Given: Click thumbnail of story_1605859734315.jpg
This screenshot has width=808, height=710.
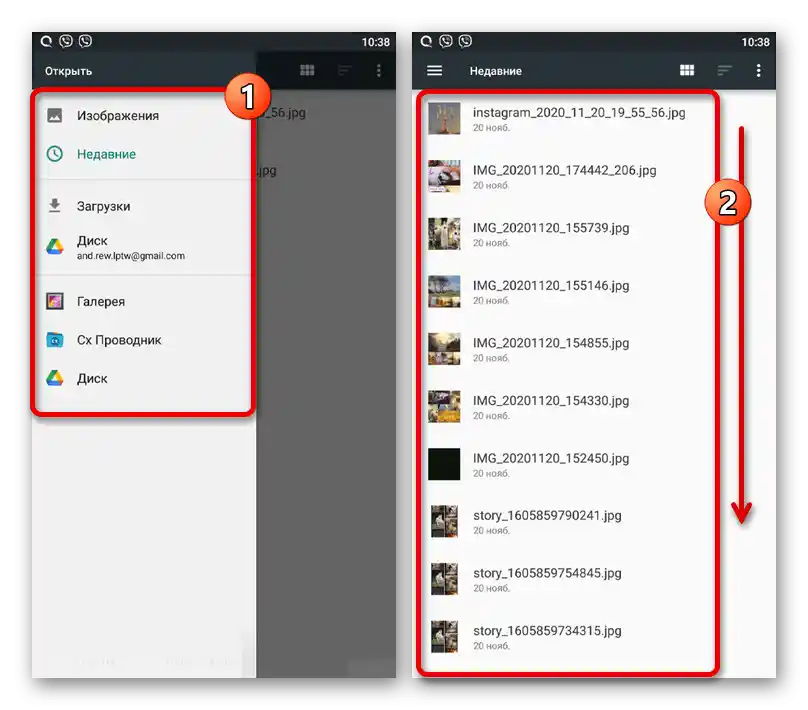Looking at the screenshot, I should pyautogui.click(x=444, y=637).
